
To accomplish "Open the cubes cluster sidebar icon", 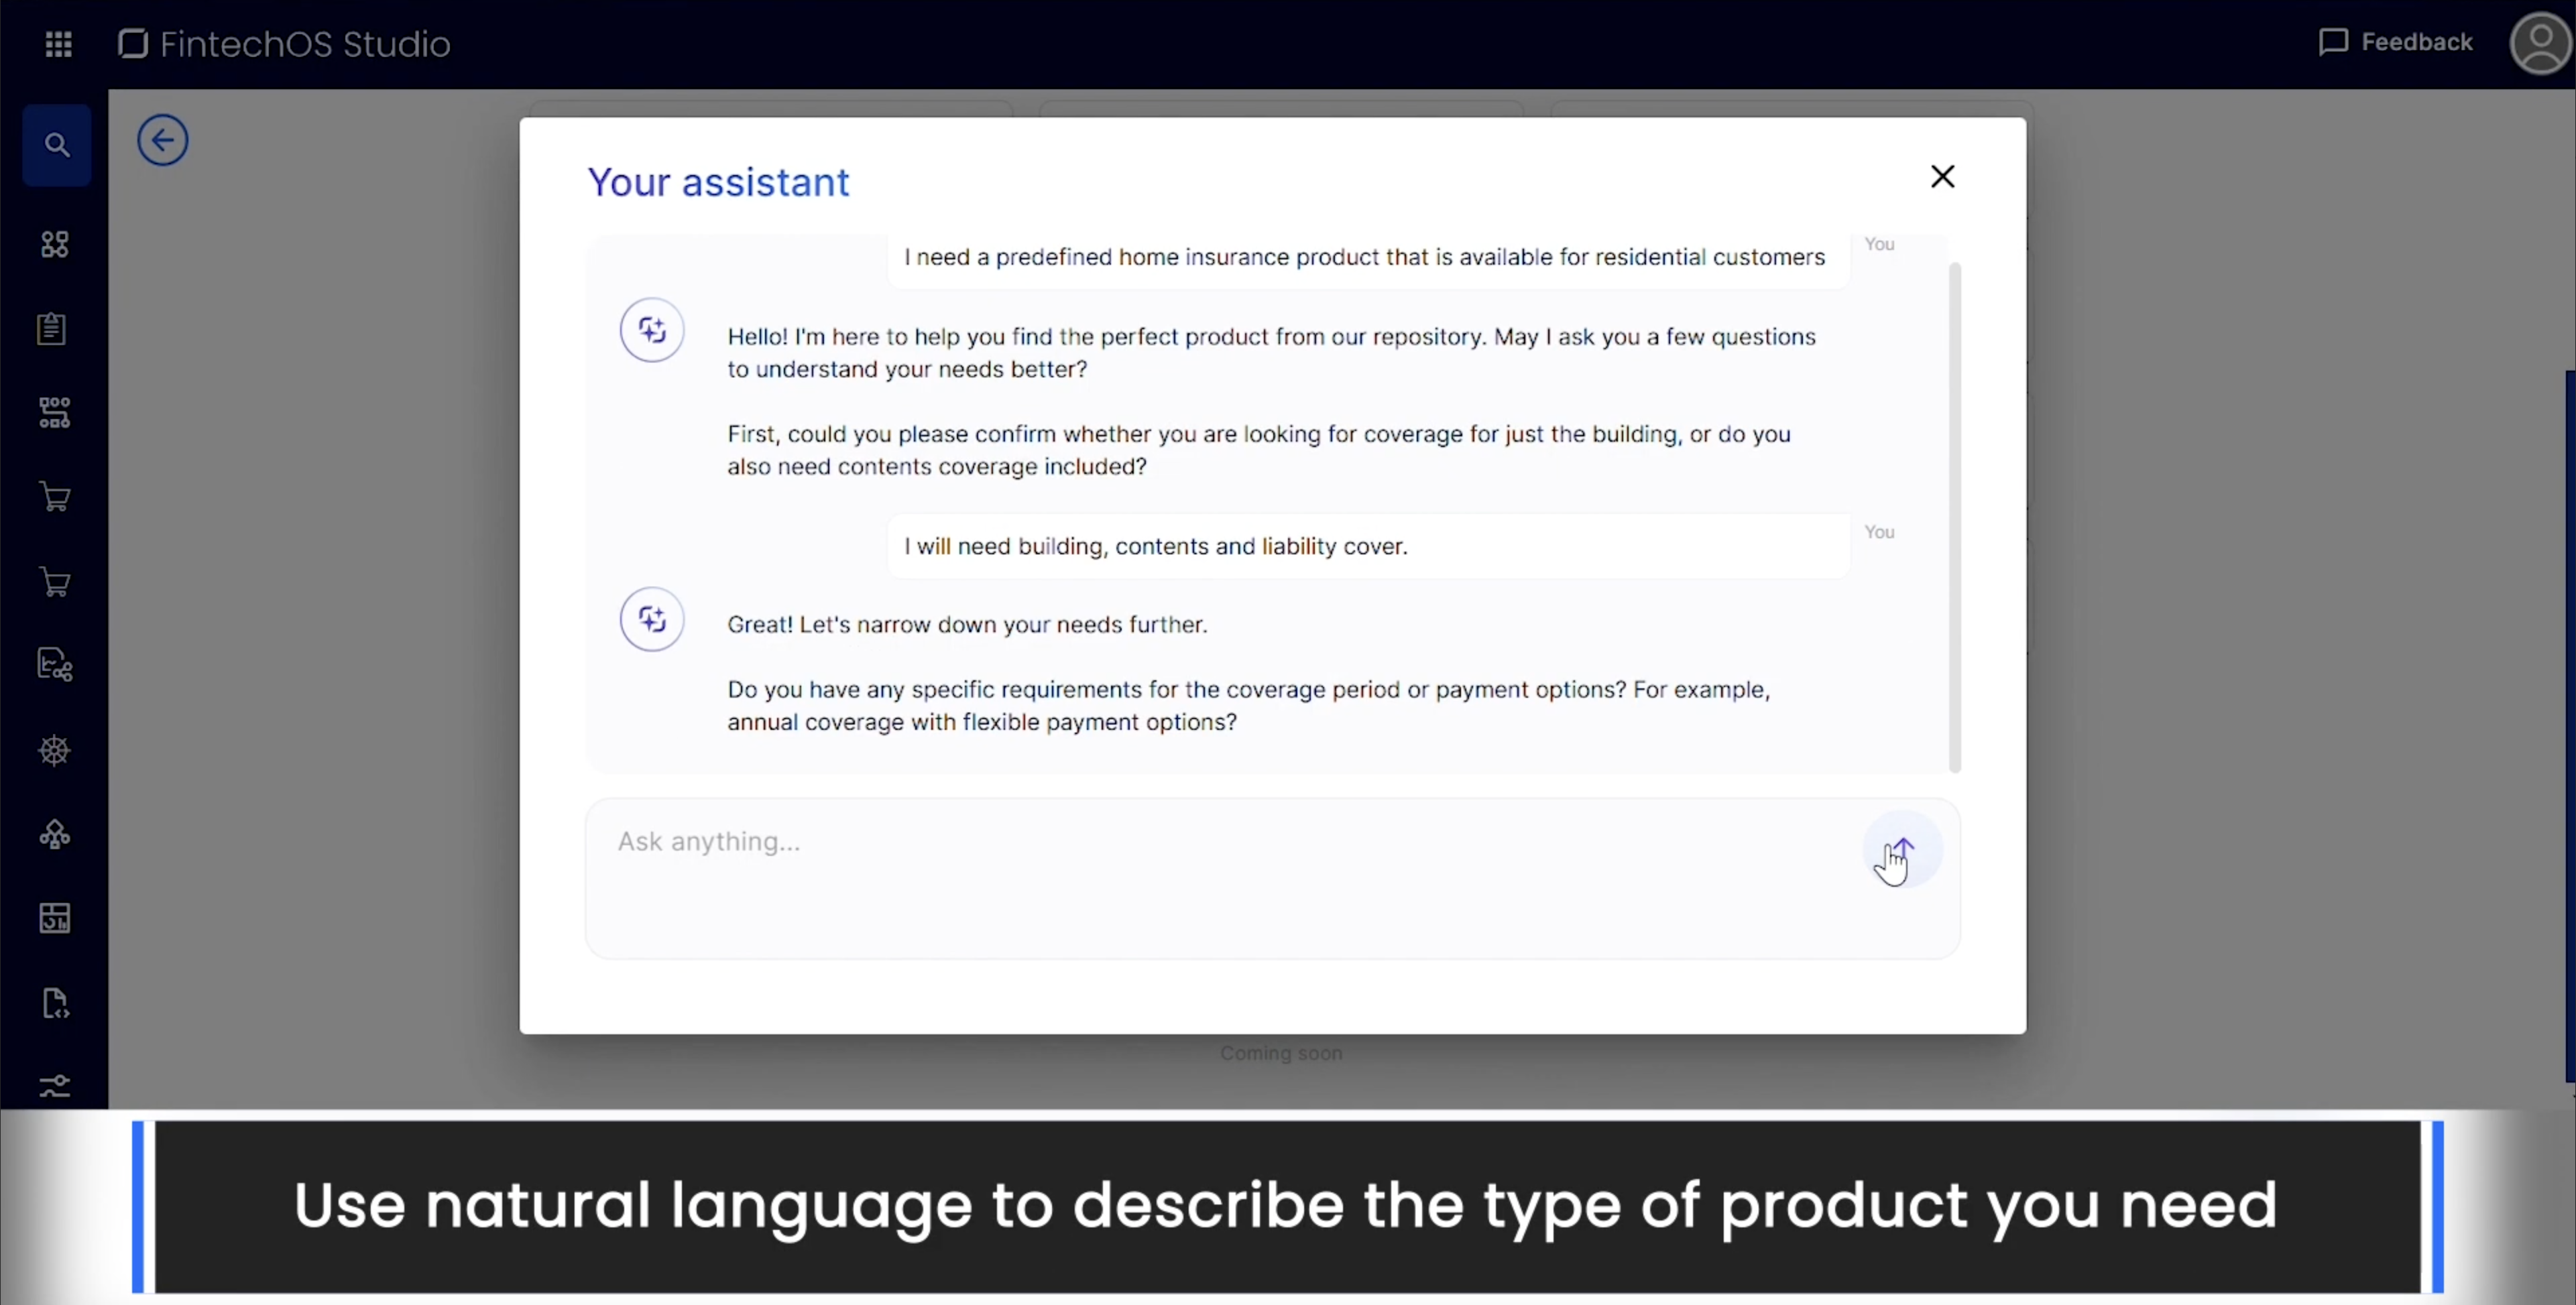I will 55,834.
